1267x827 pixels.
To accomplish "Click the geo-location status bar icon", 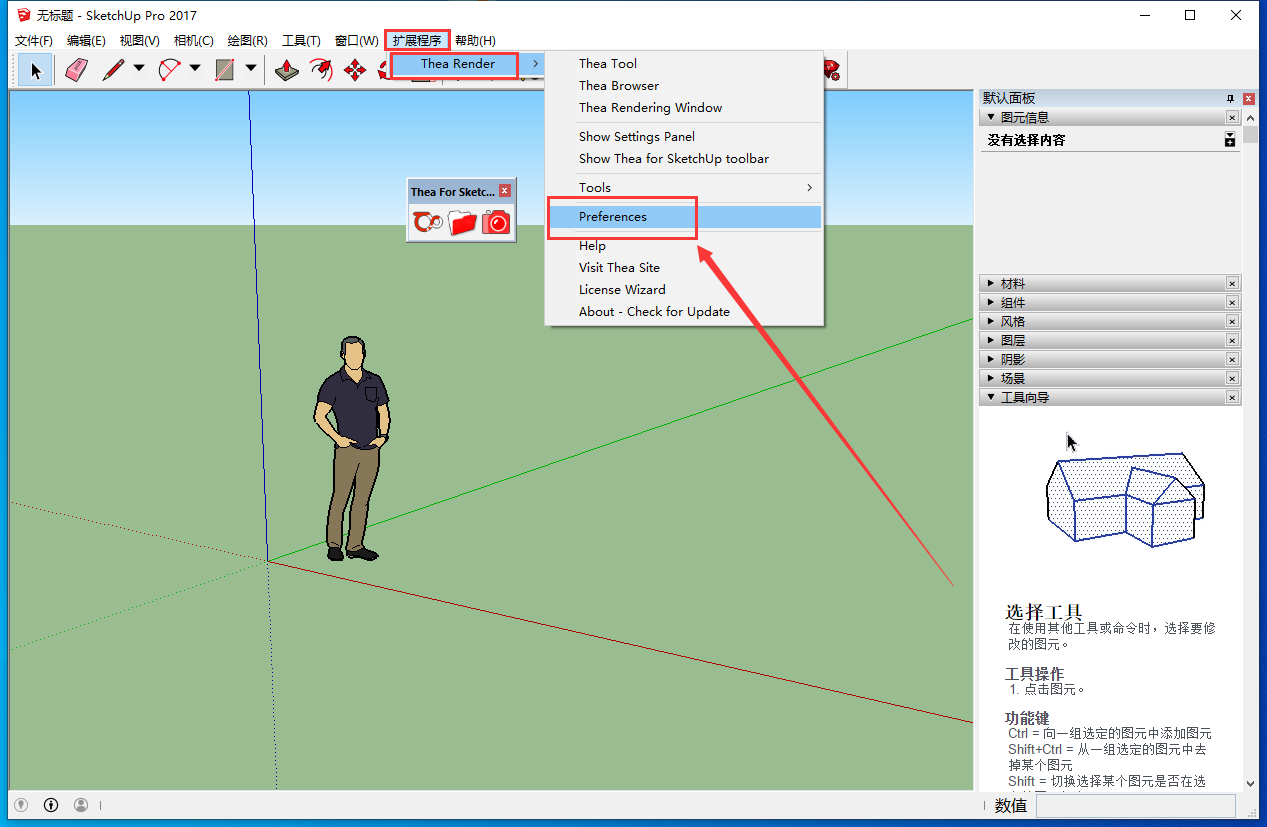I will (x=20, y=805).
